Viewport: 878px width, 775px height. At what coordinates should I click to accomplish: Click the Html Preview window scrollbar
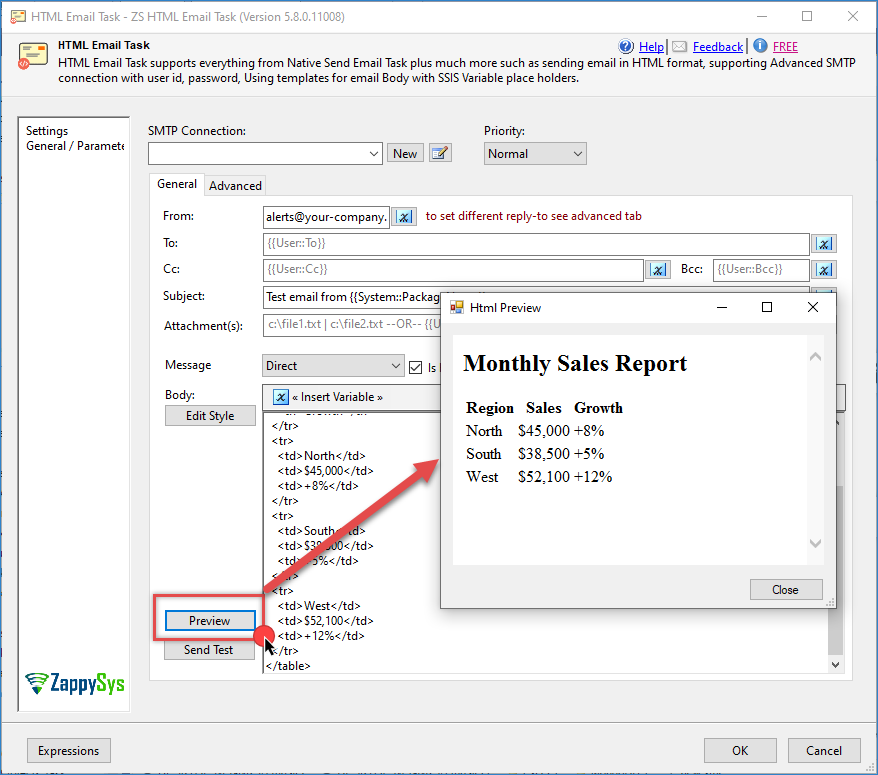tap(815, 450)
